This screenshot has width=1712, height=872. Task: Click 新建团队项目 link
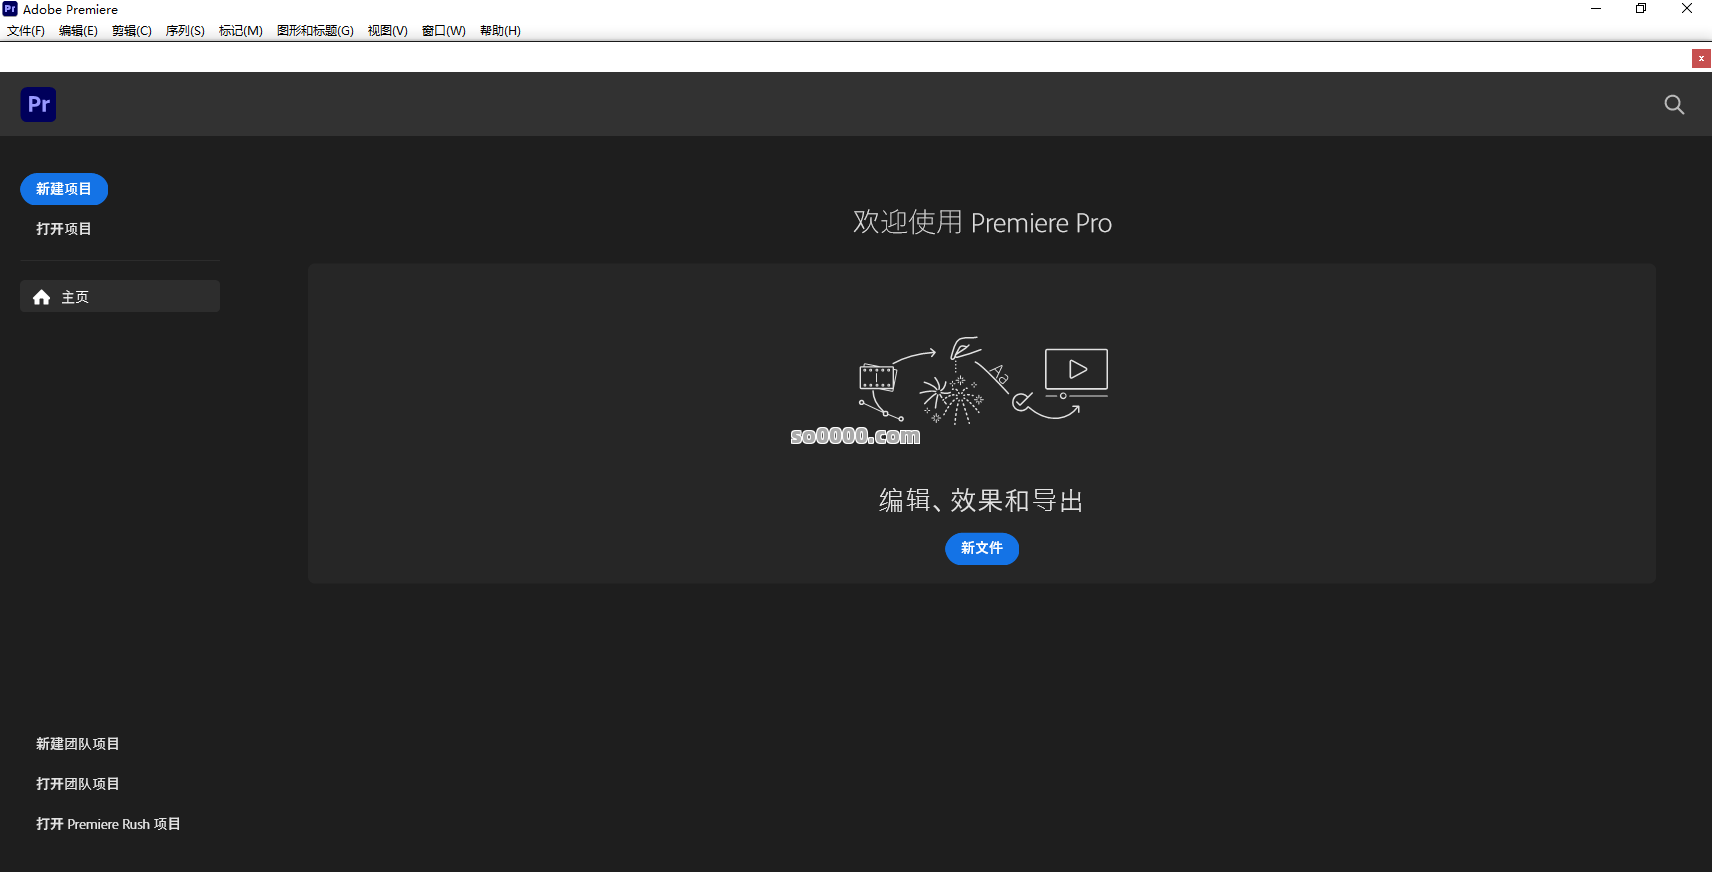coord(78,744)
